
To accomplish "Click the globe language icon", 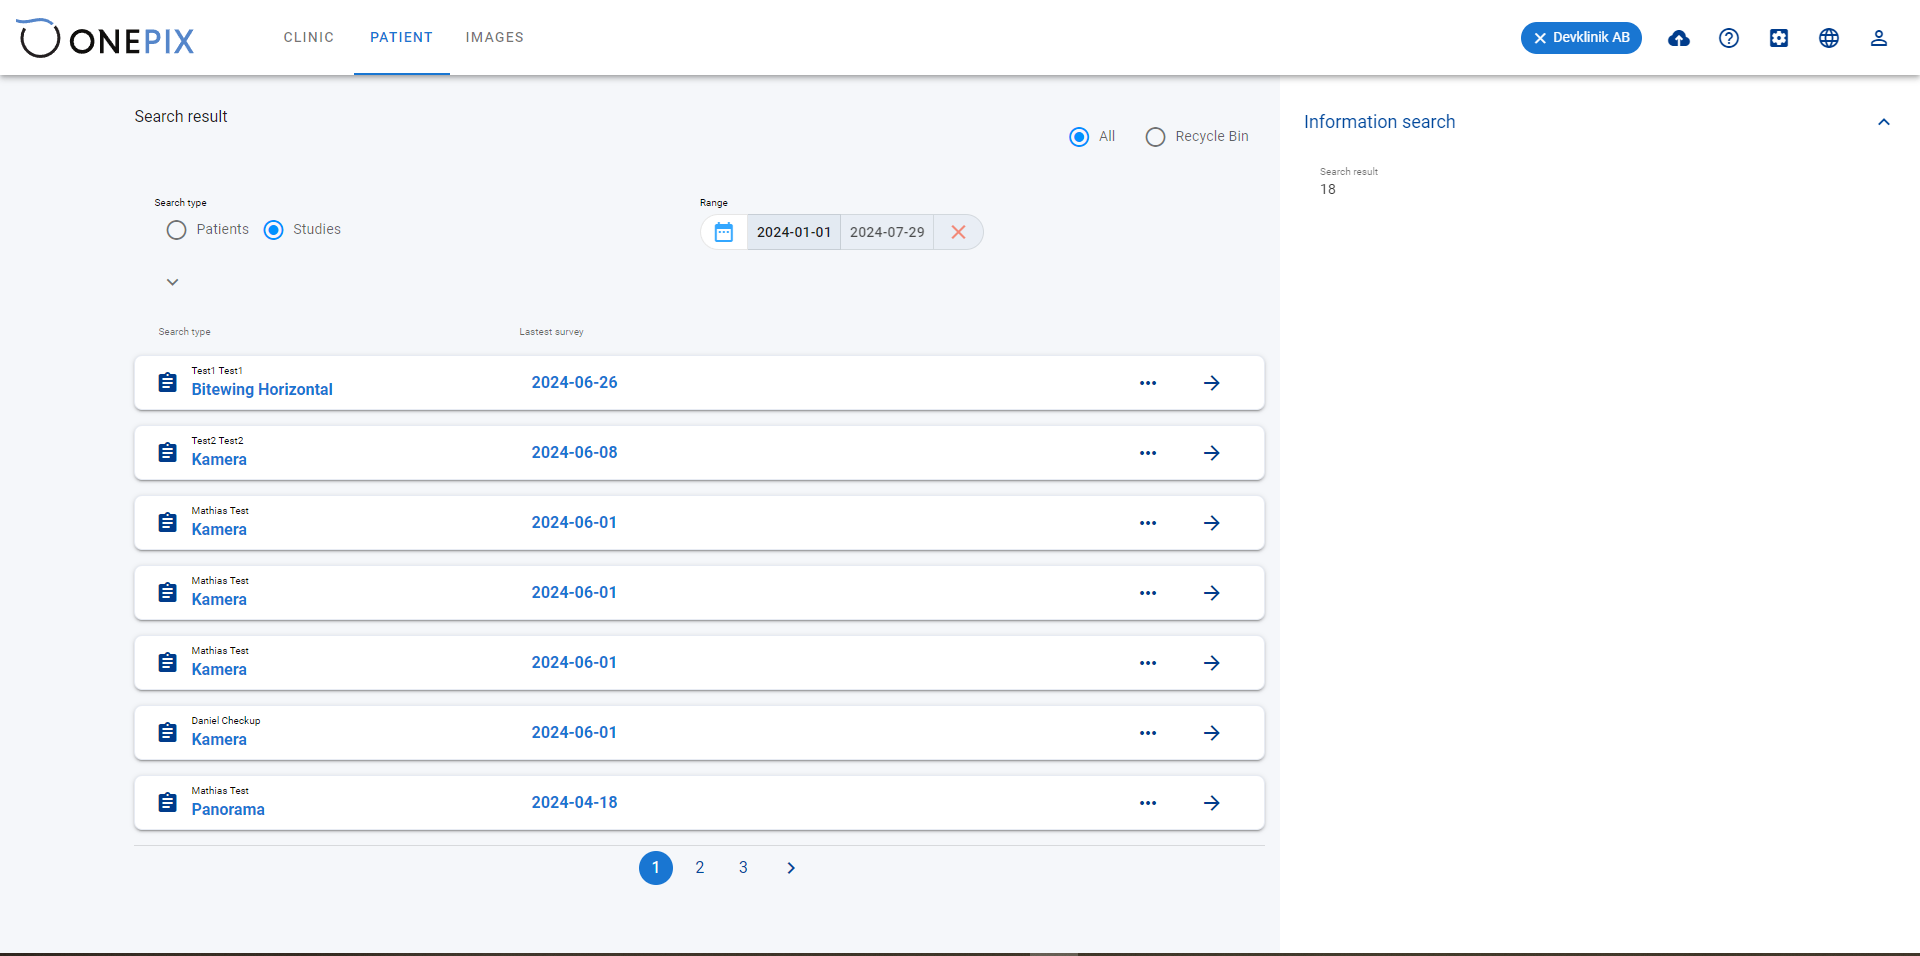I will click(x=1829, y=38).
